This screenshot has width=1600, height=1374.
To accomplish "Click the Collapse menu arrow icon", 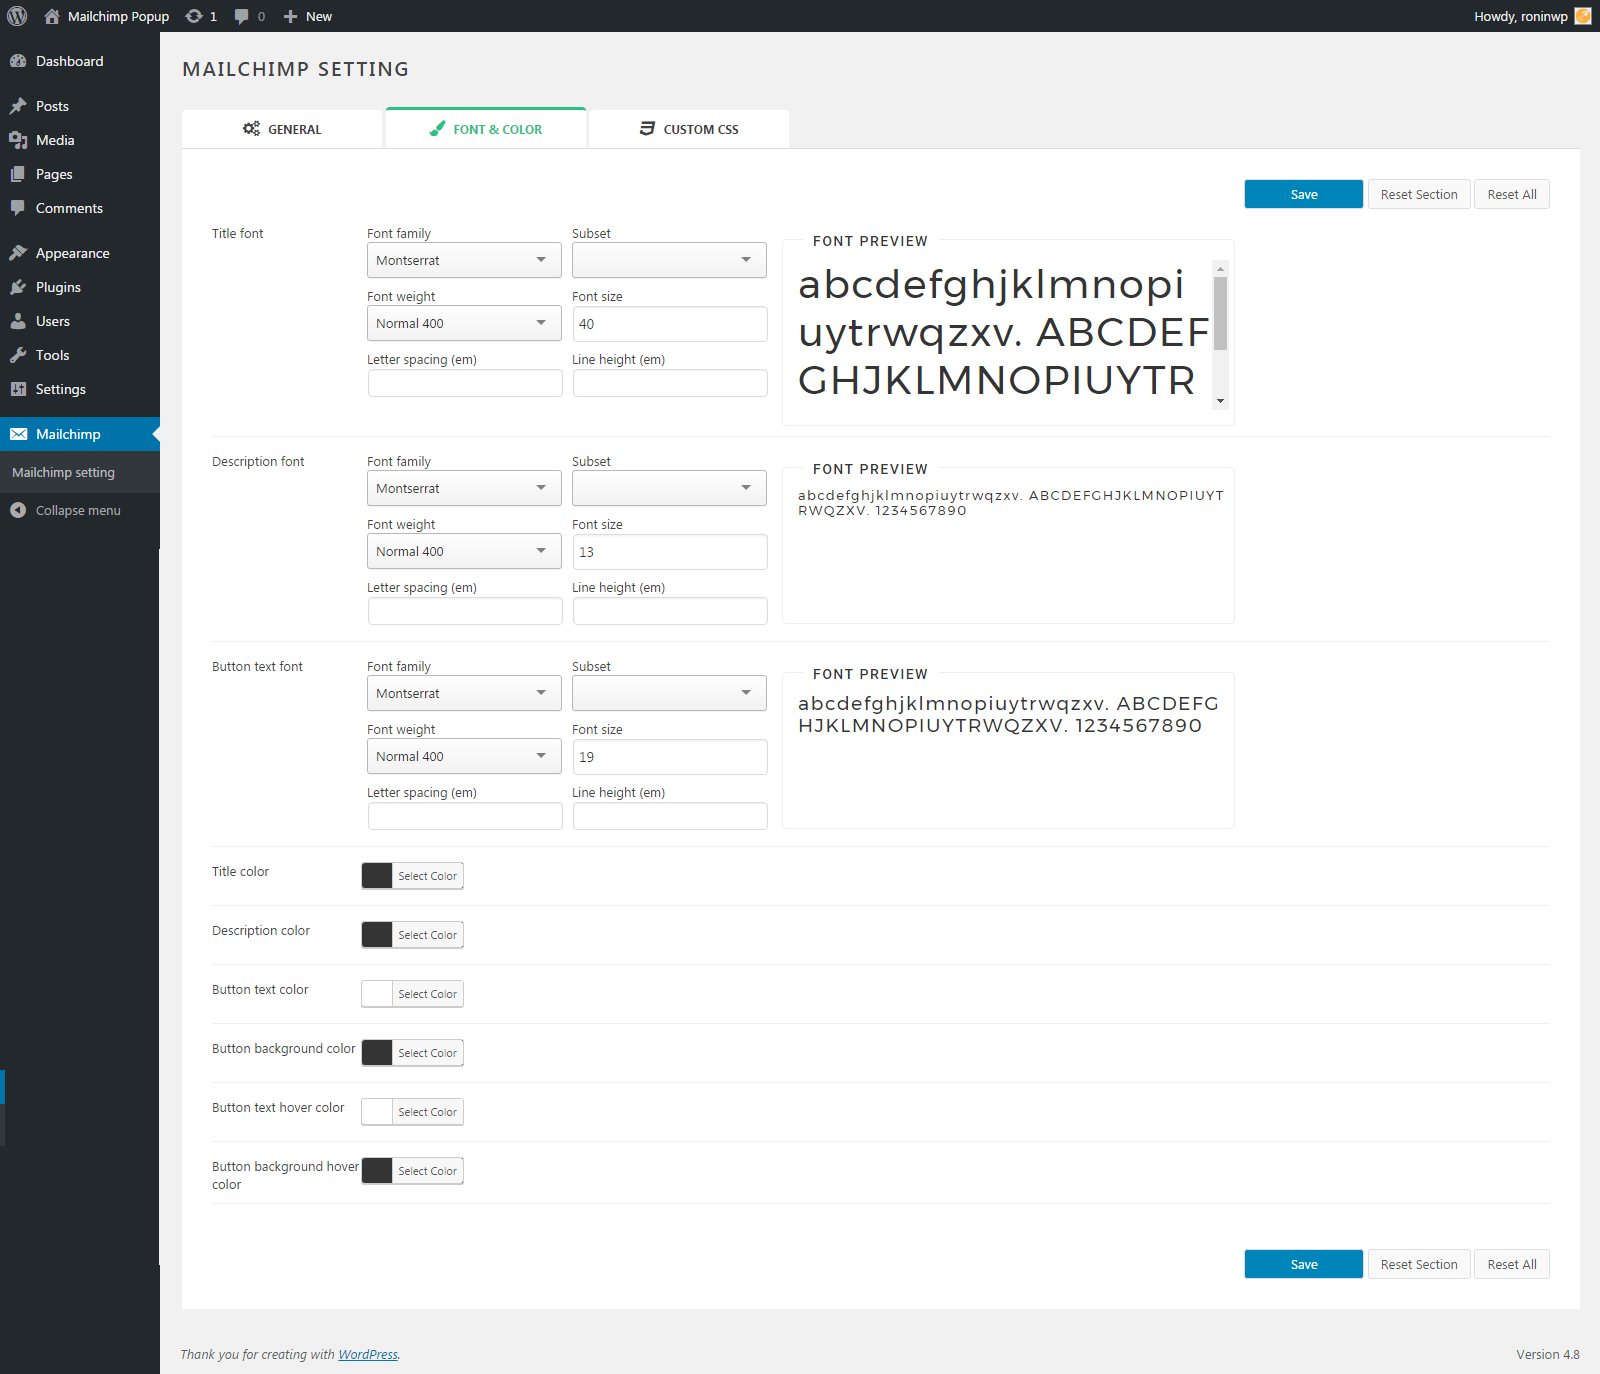I will click(x=18, y=510).
